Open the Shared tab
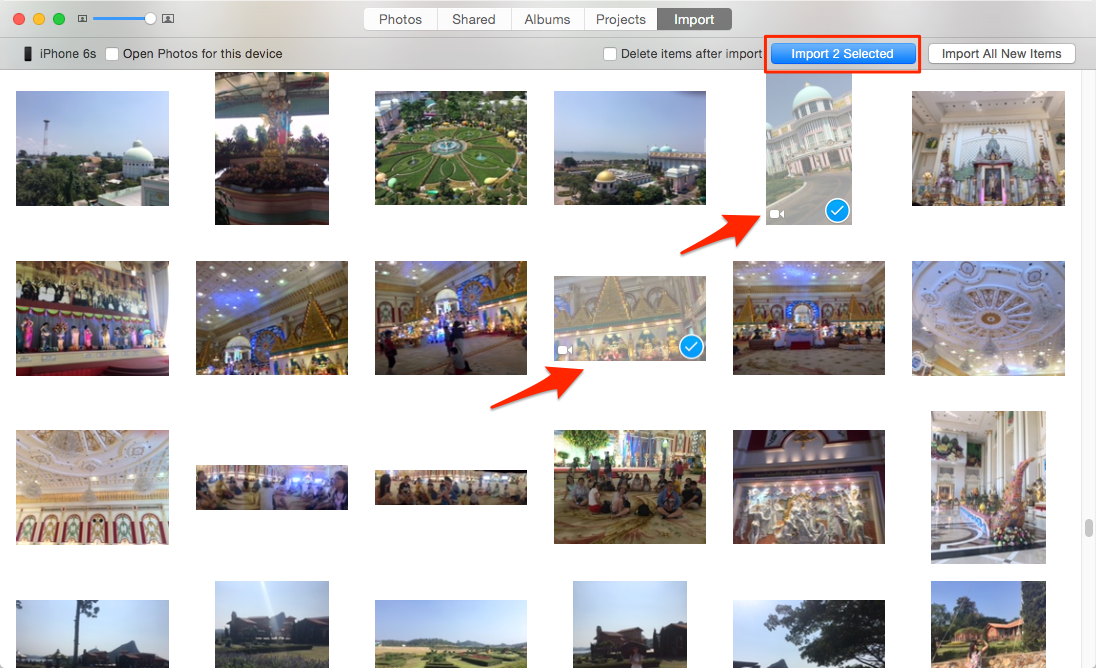 [474, 20]
